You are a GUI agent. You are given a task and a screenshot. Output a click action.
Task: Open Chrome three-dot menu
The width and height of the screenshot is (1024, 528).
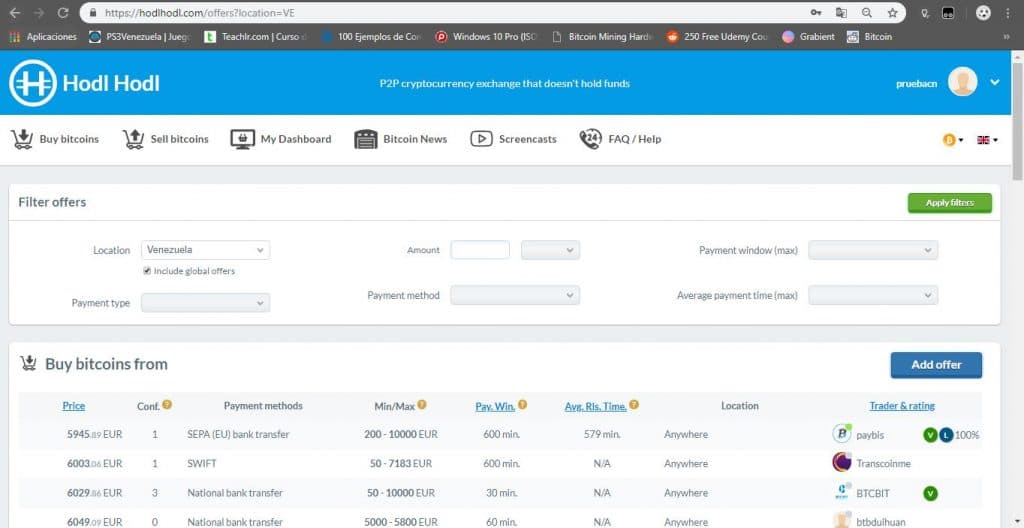(x=1008, y=12)
